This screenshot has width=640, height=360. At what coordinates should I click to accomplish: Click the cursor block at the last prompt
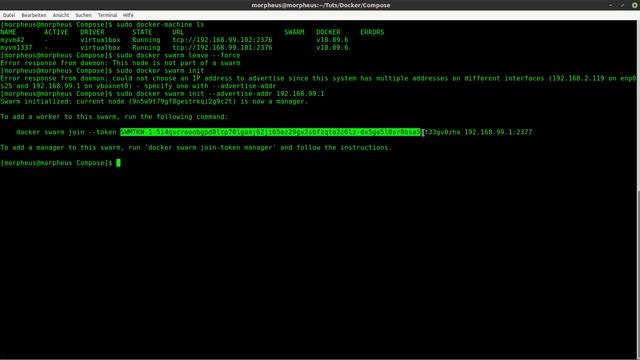pyautogui.click(x=118, y=163)
